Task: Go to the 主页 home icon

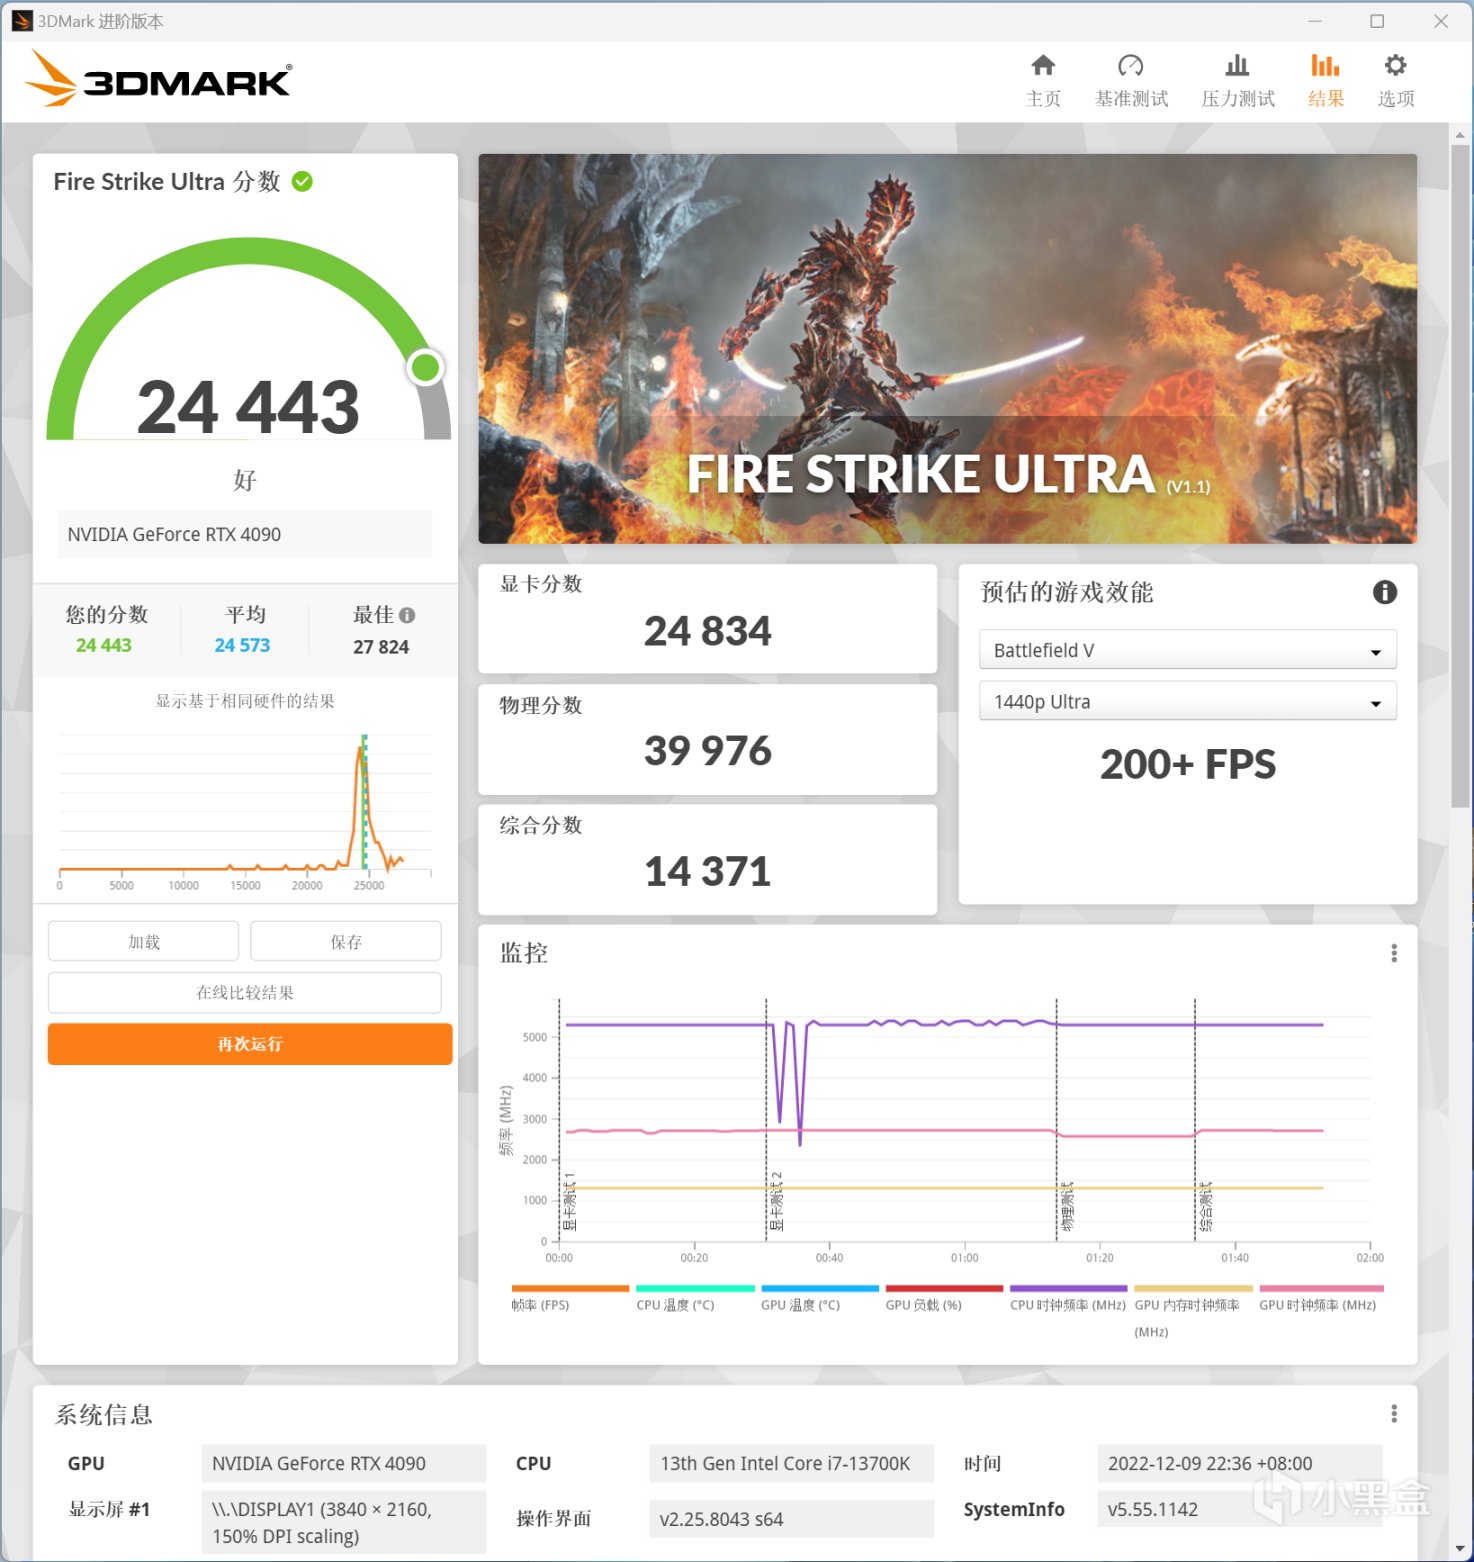Action: coord(1043,66)
